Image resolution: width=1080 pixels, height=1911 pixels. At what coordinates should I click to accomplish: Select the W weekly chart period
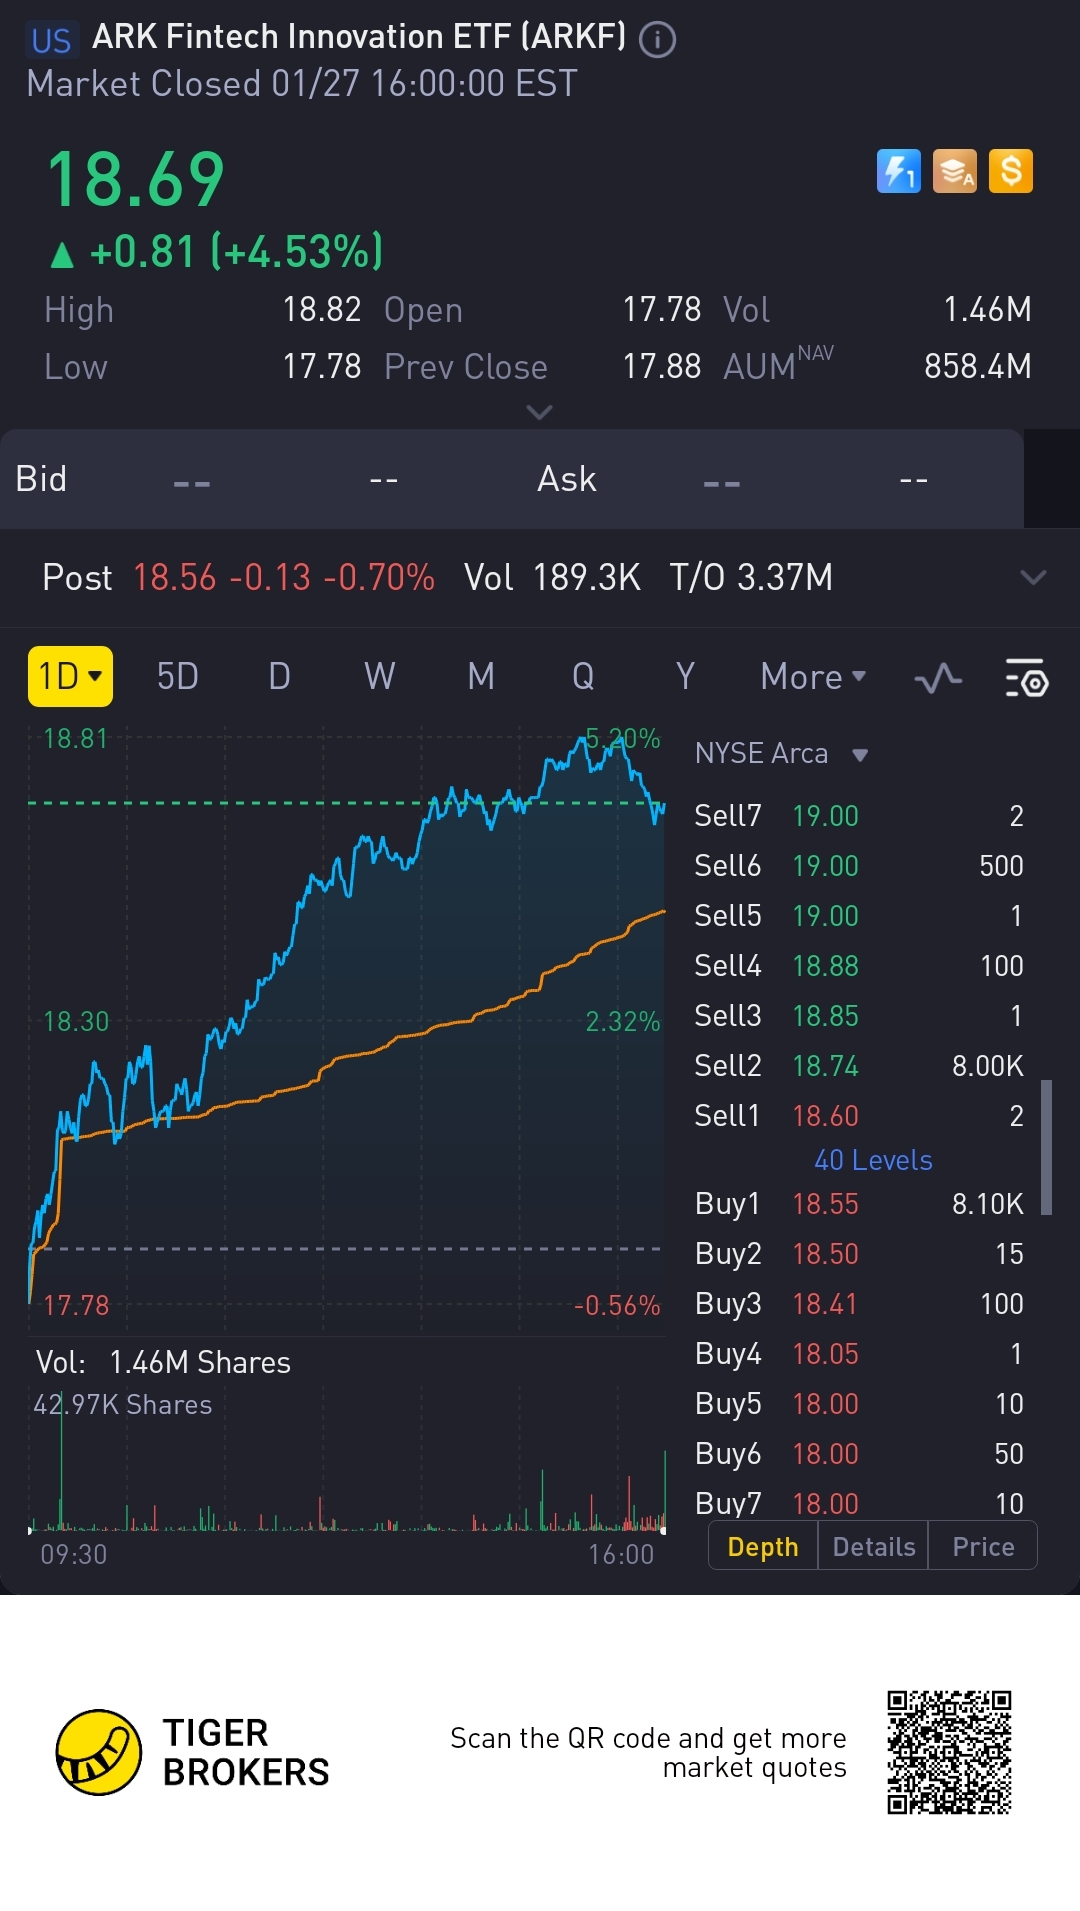pyautogui.click(x=379, y=677)
